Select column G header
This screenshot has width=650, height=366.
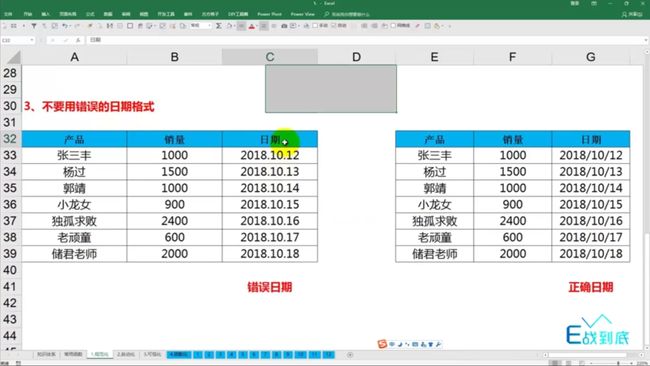tap(591, 57)
